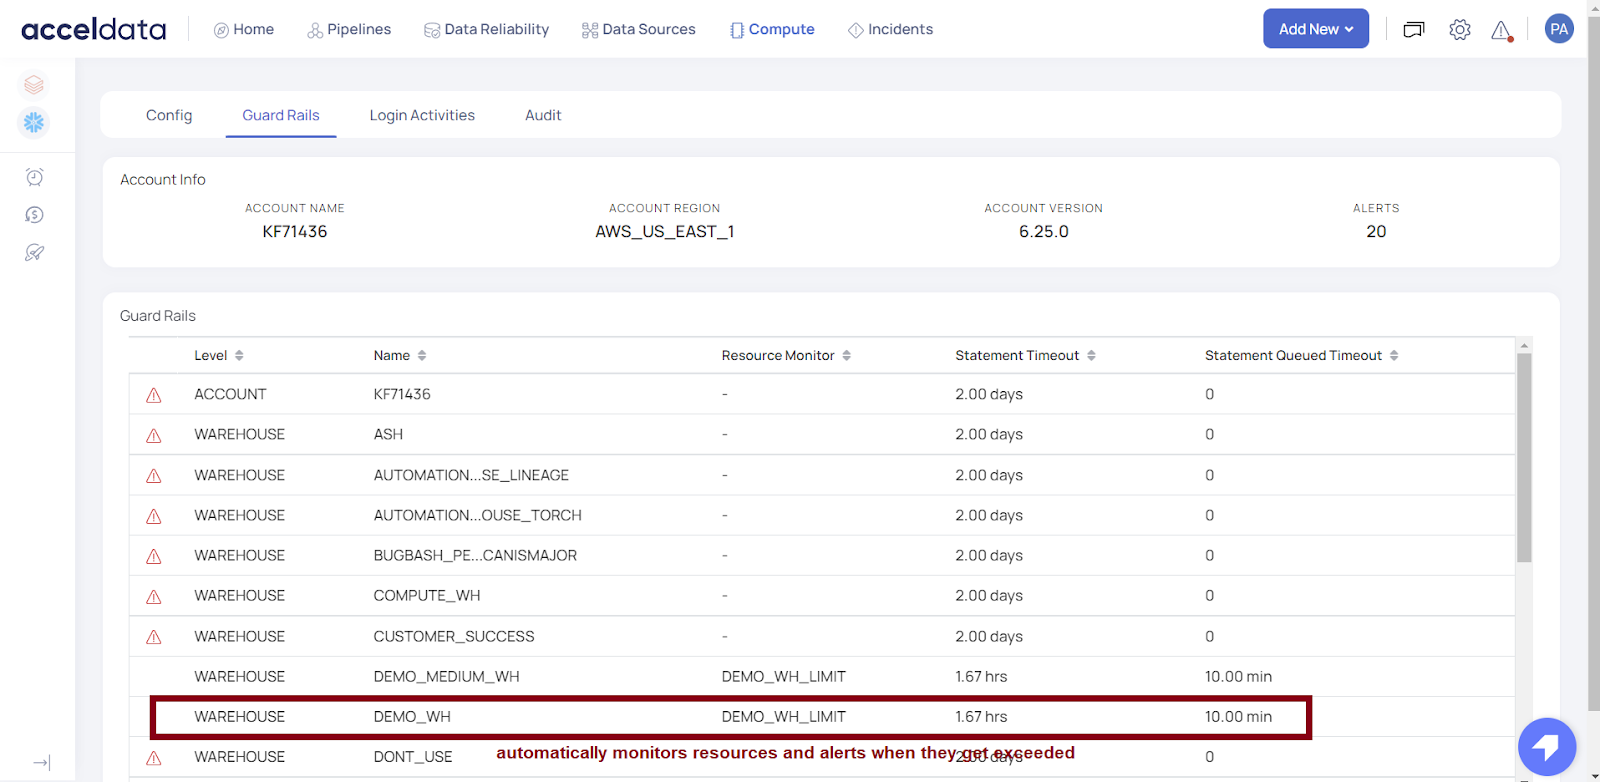Open Data Reliability menu
The image size is (1600, 782).
tap(487, 29)
